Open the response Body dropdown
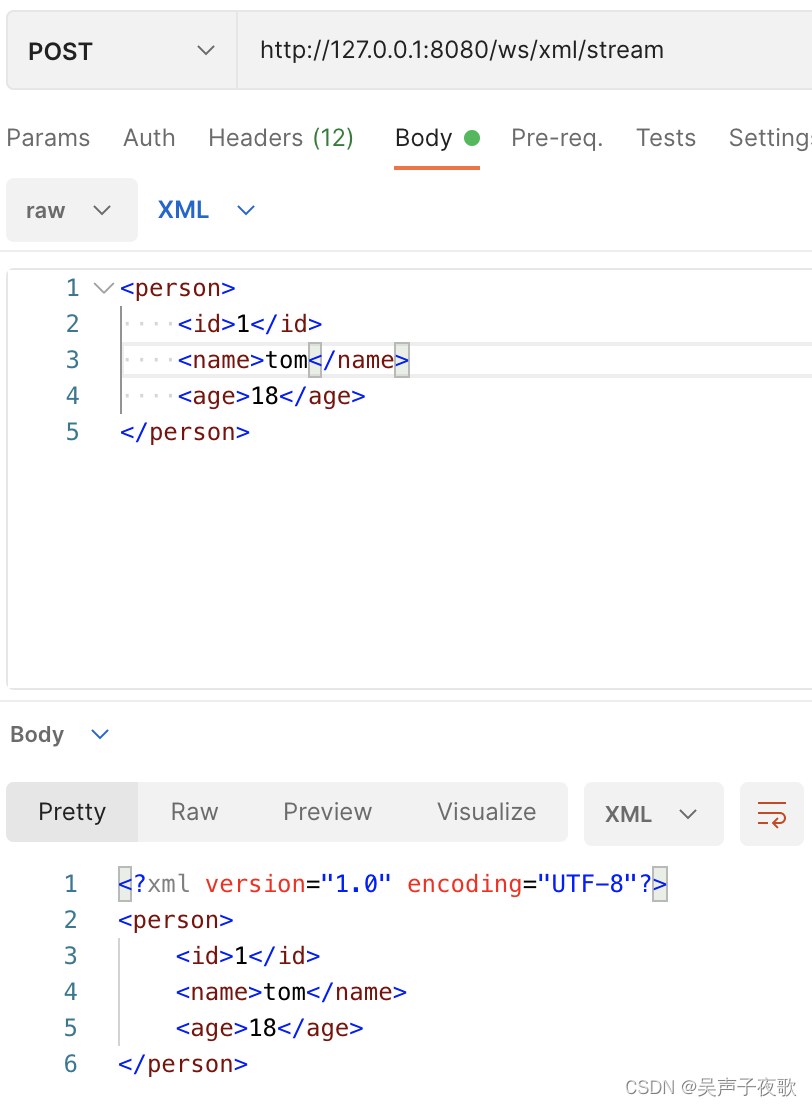Viewport: 812px width, 1106px height. click(x=59, y=734)
